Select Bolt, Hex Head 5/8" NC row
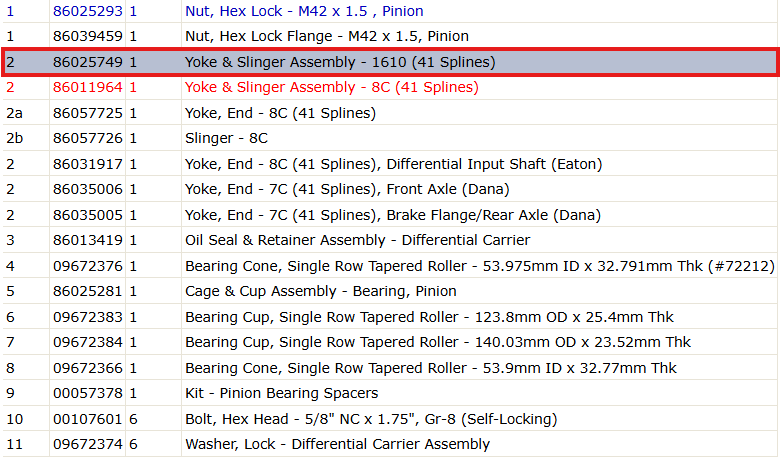 coord(390,419)
